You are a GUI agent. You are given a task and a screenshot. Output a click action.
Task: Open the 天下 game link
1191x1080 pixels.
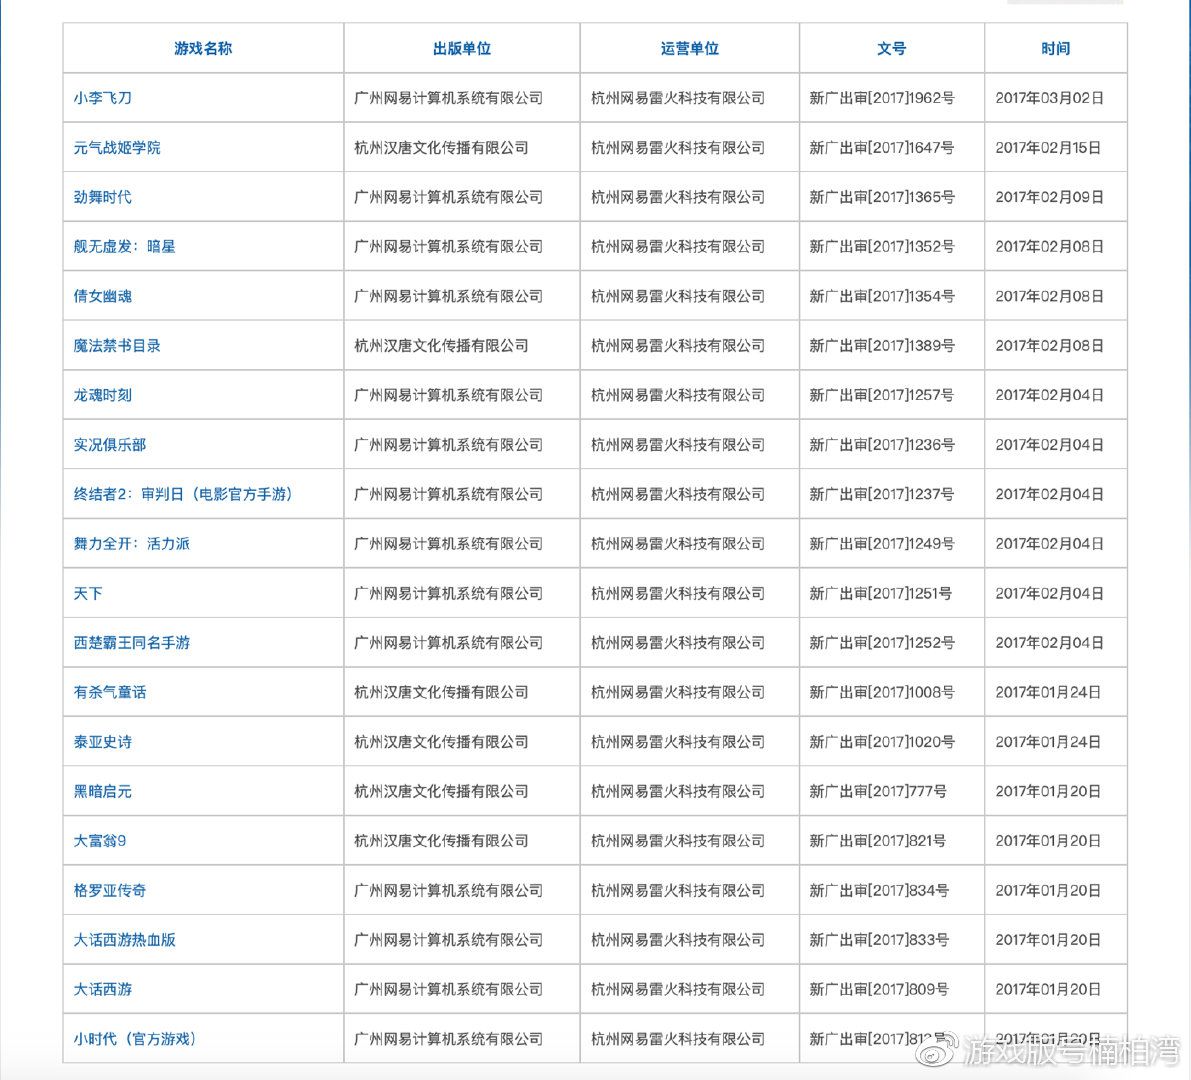point(87,593)
